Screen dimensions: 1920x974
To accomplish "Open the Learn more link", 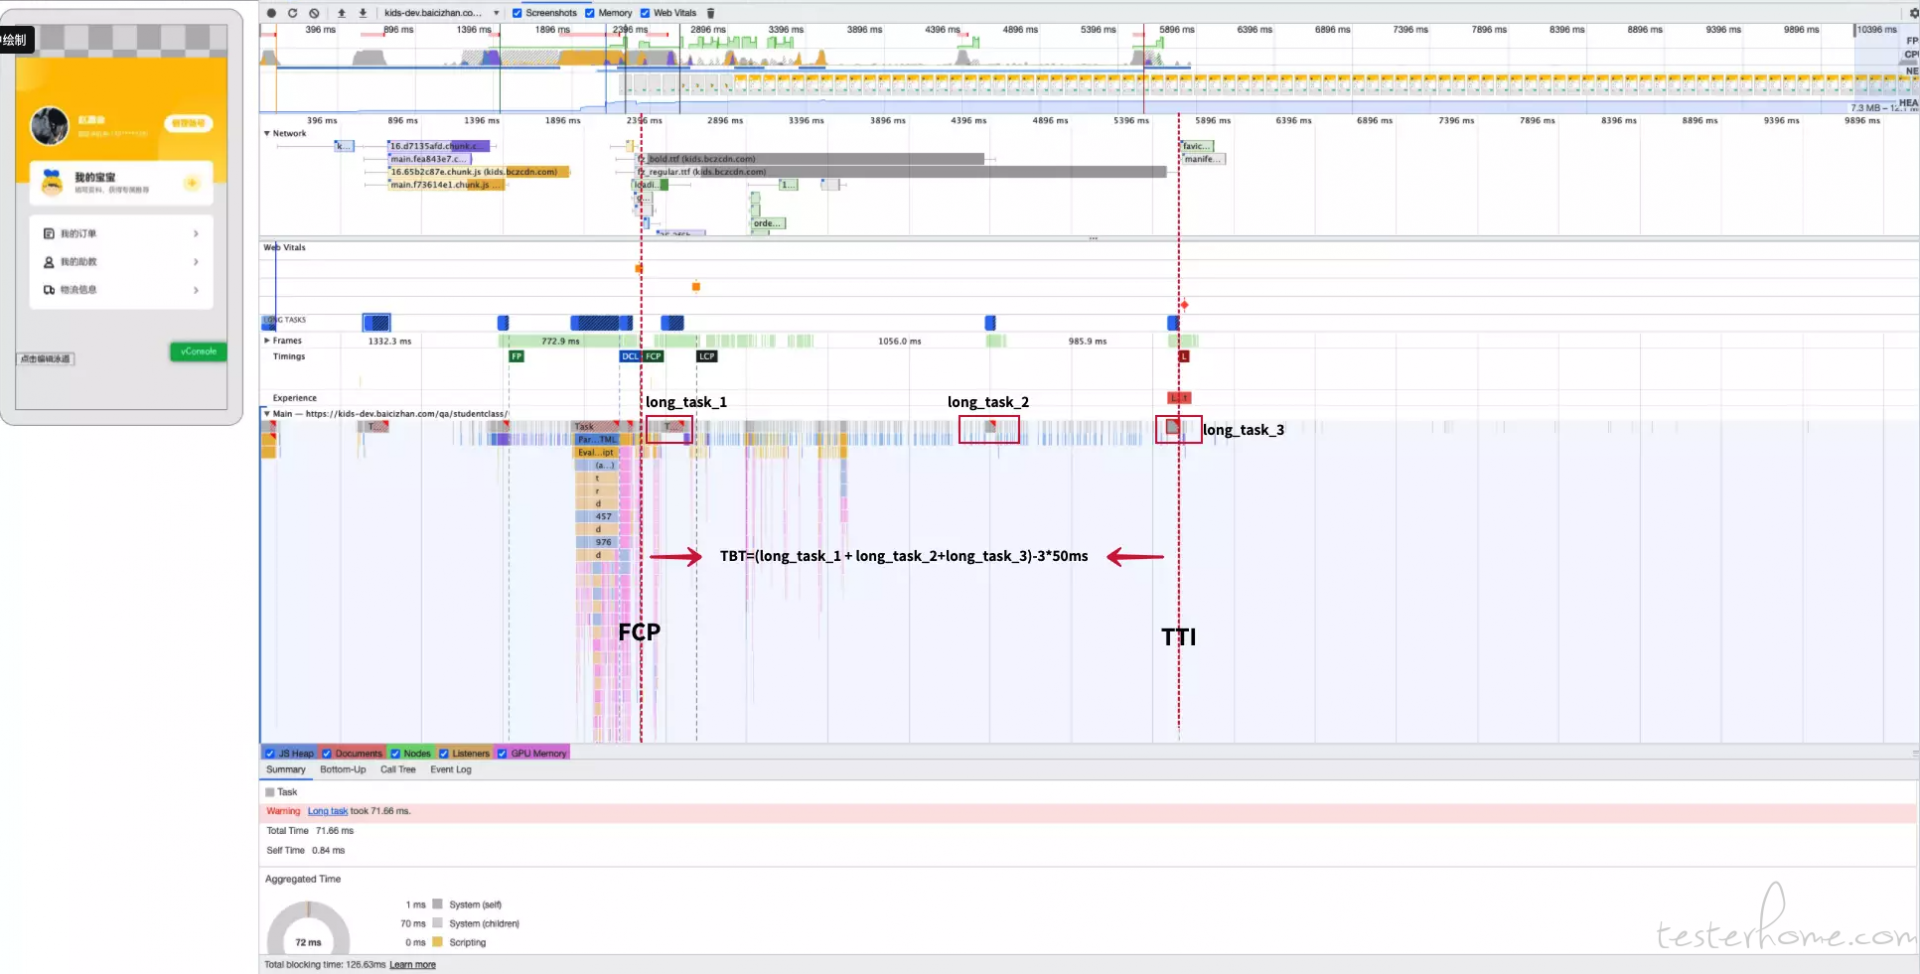I will pyautogui.click(x=412, y=964).
